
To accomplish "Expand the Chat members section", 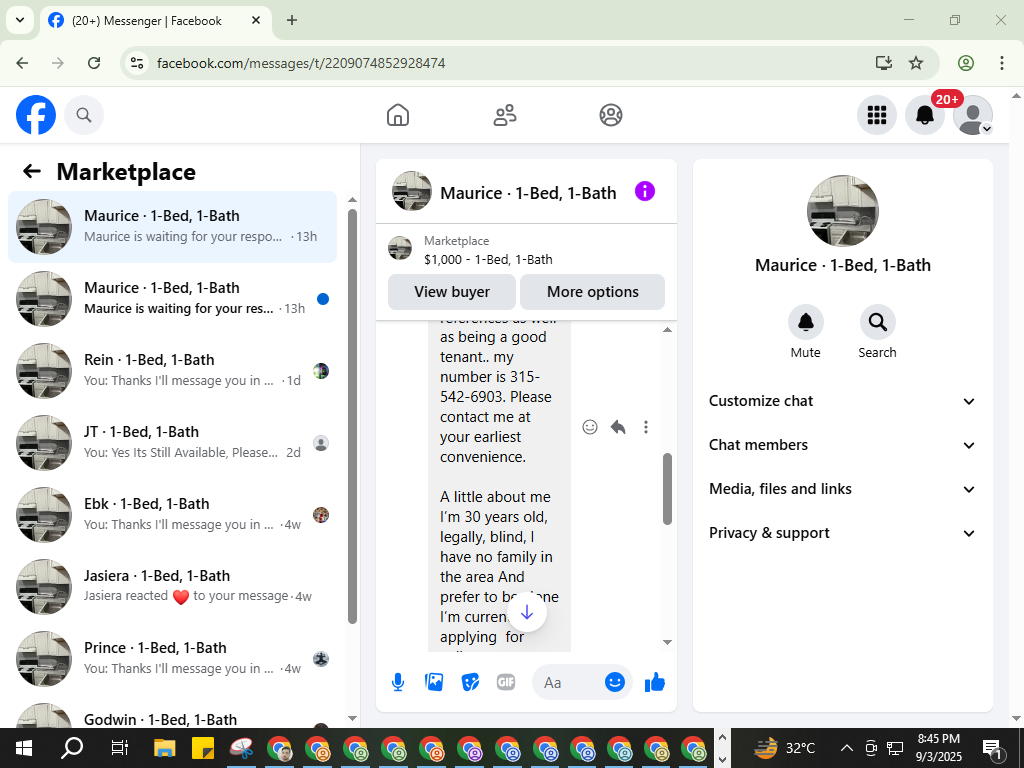I will (842, 445).
